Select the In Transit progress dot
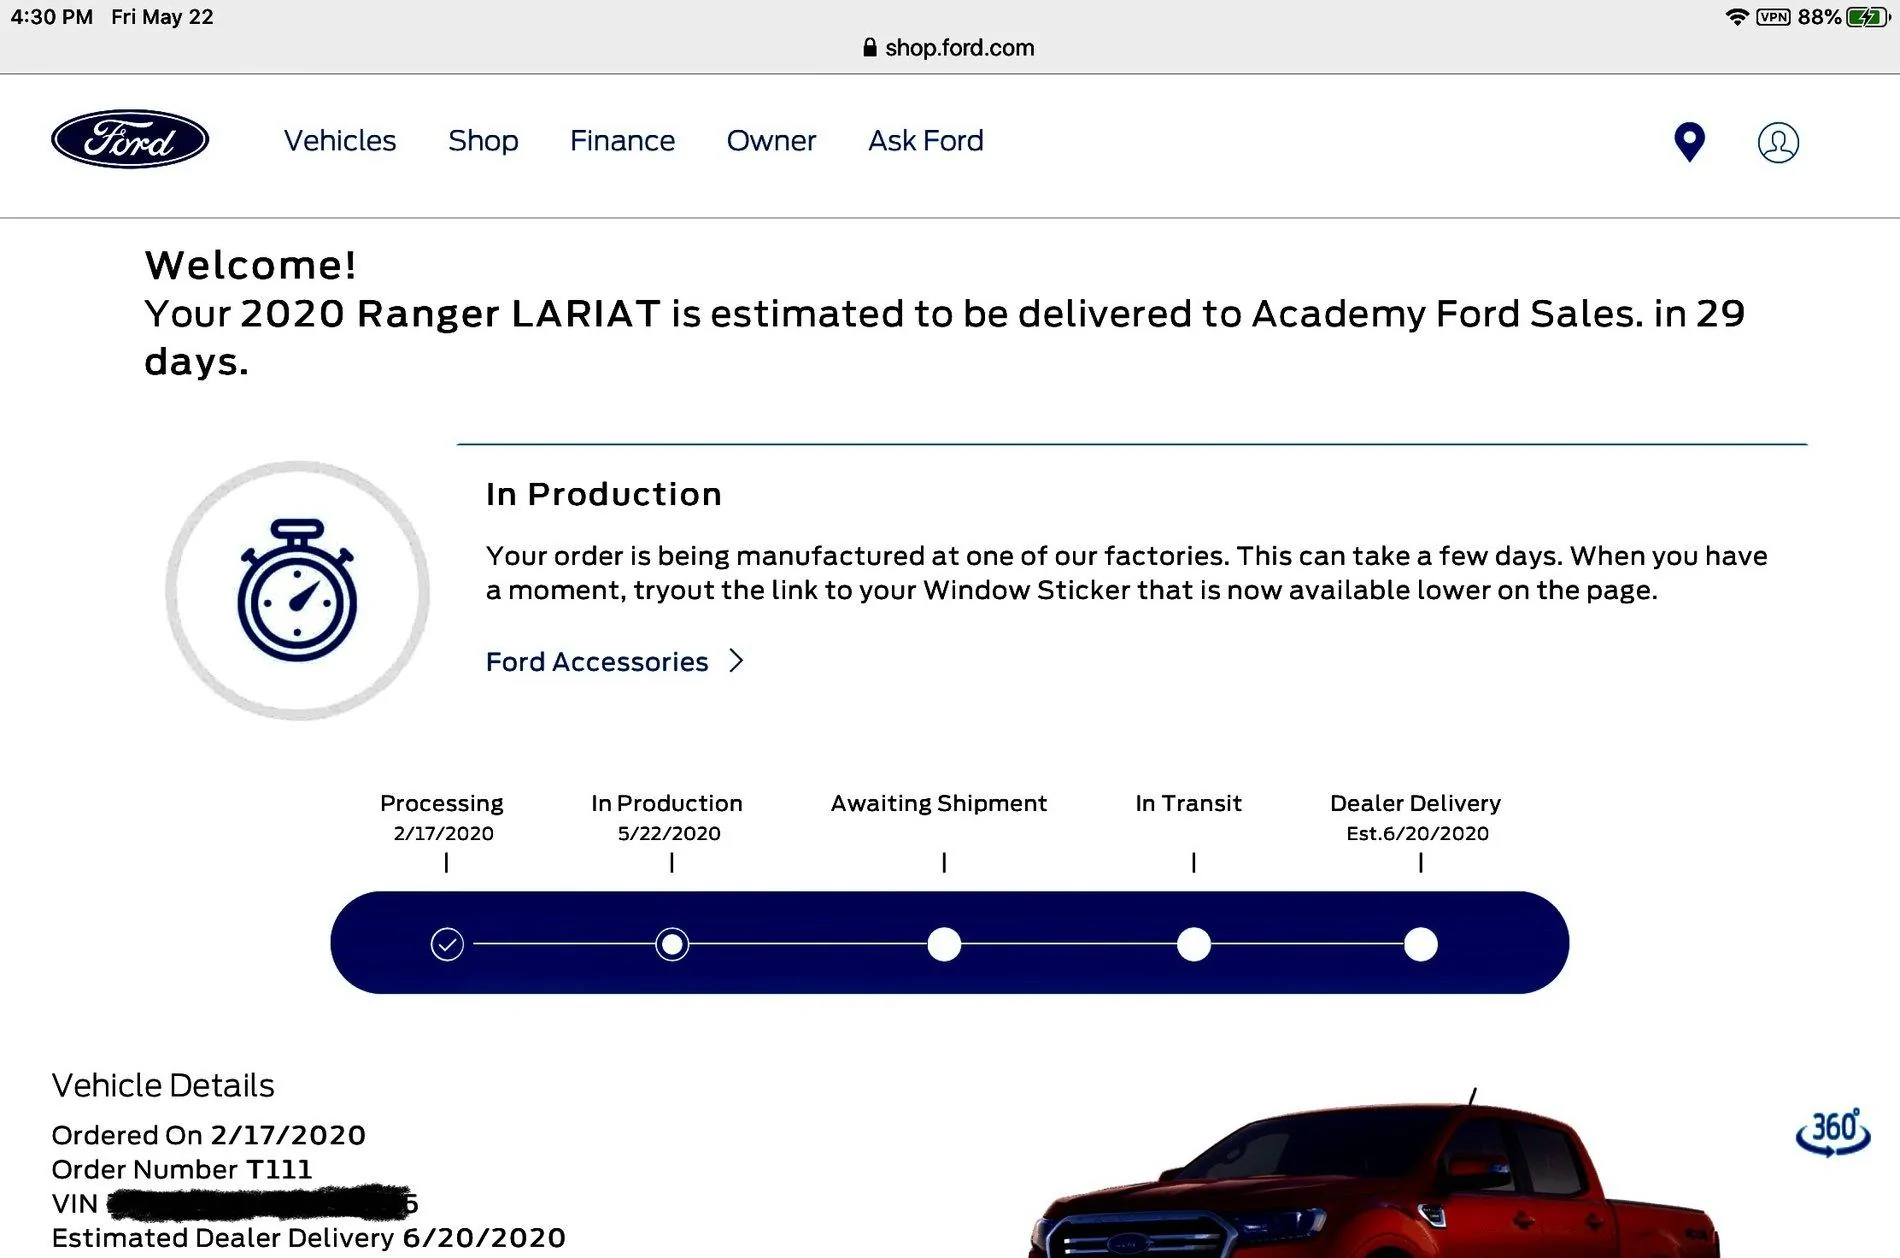 tap(1194, 944)
